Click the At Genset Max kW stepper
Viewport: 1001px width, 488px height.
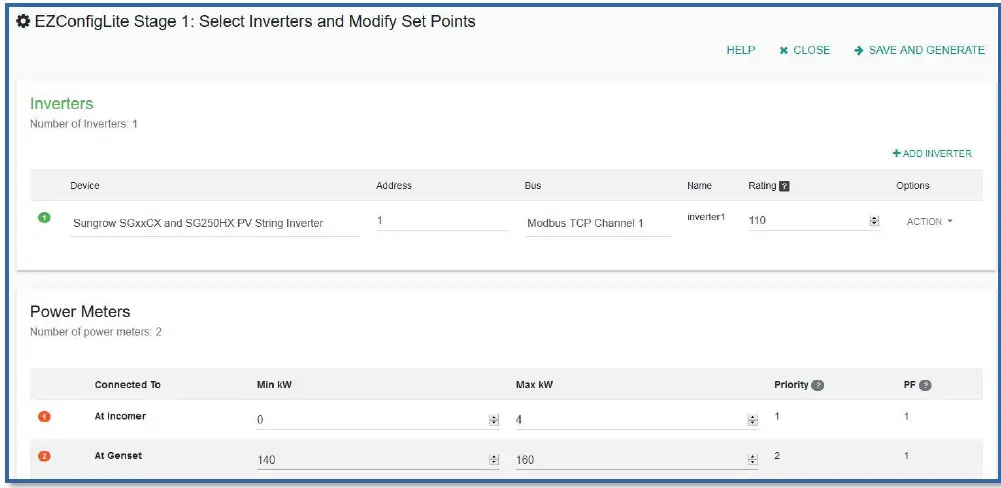tap(752, 460)
